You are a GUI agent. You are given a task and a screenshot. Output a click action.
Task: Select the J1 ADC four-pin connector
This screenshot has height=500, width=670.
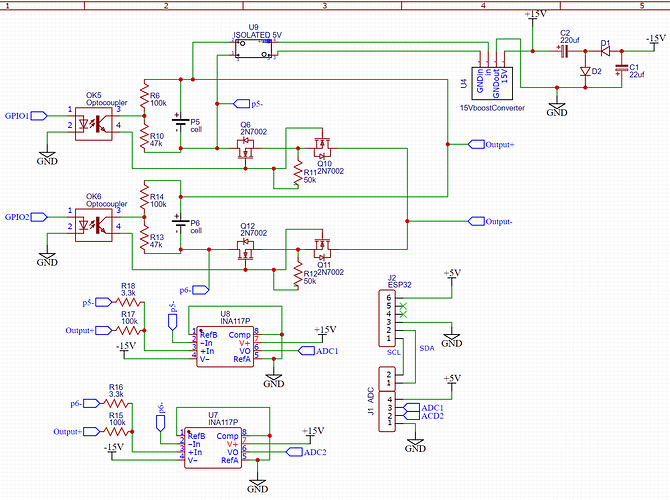[x=387, y=412]
